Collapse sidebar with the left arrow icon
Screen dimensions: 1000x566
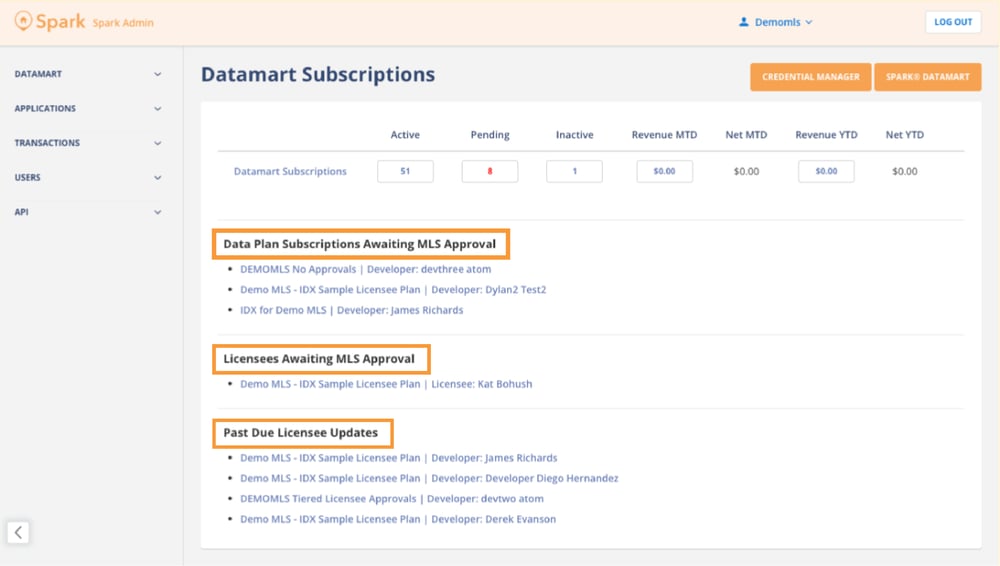[x=18, y=532]
